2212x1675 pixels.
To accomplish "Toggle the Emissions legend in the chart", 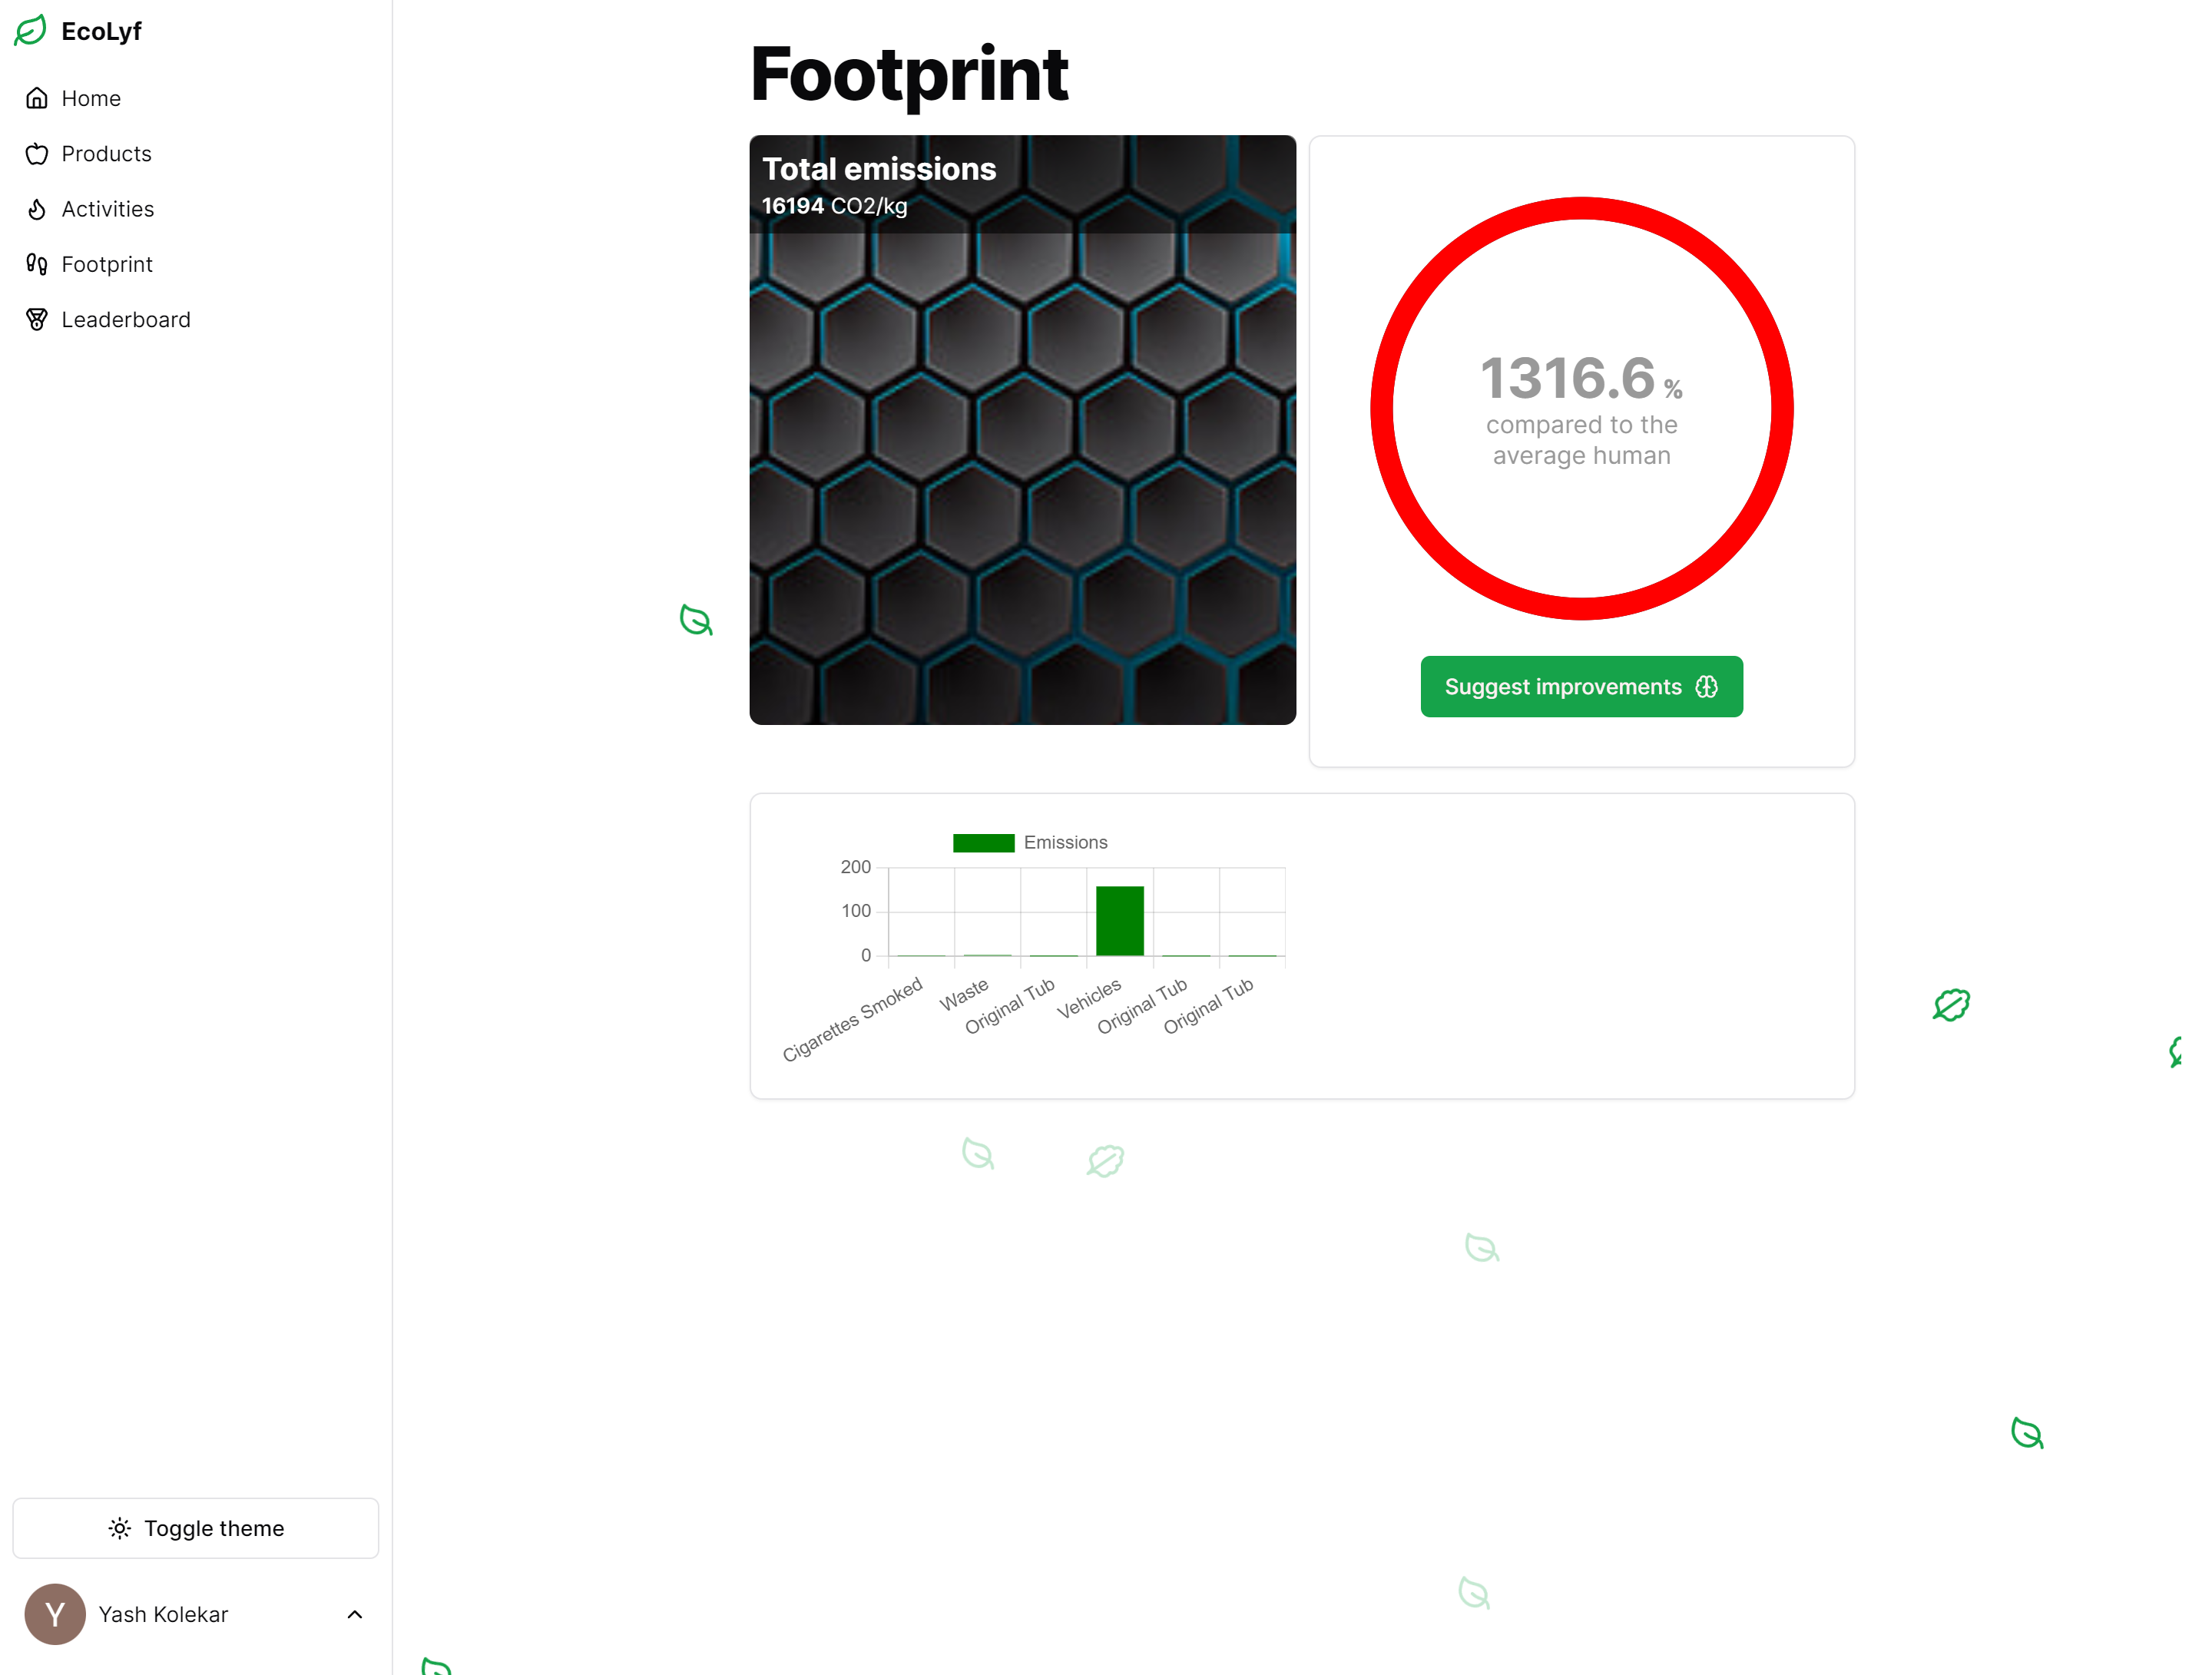I will [1030, 842].
